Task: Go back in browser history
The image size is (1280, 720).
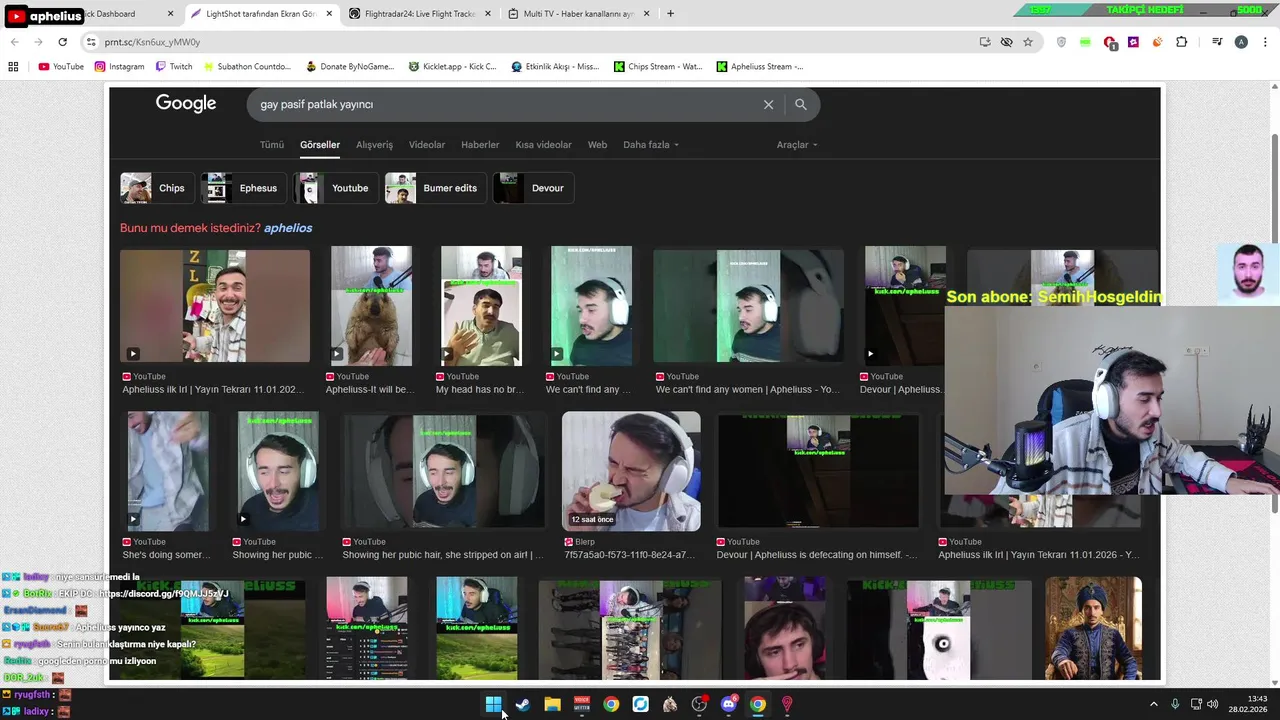Action: 14,42
